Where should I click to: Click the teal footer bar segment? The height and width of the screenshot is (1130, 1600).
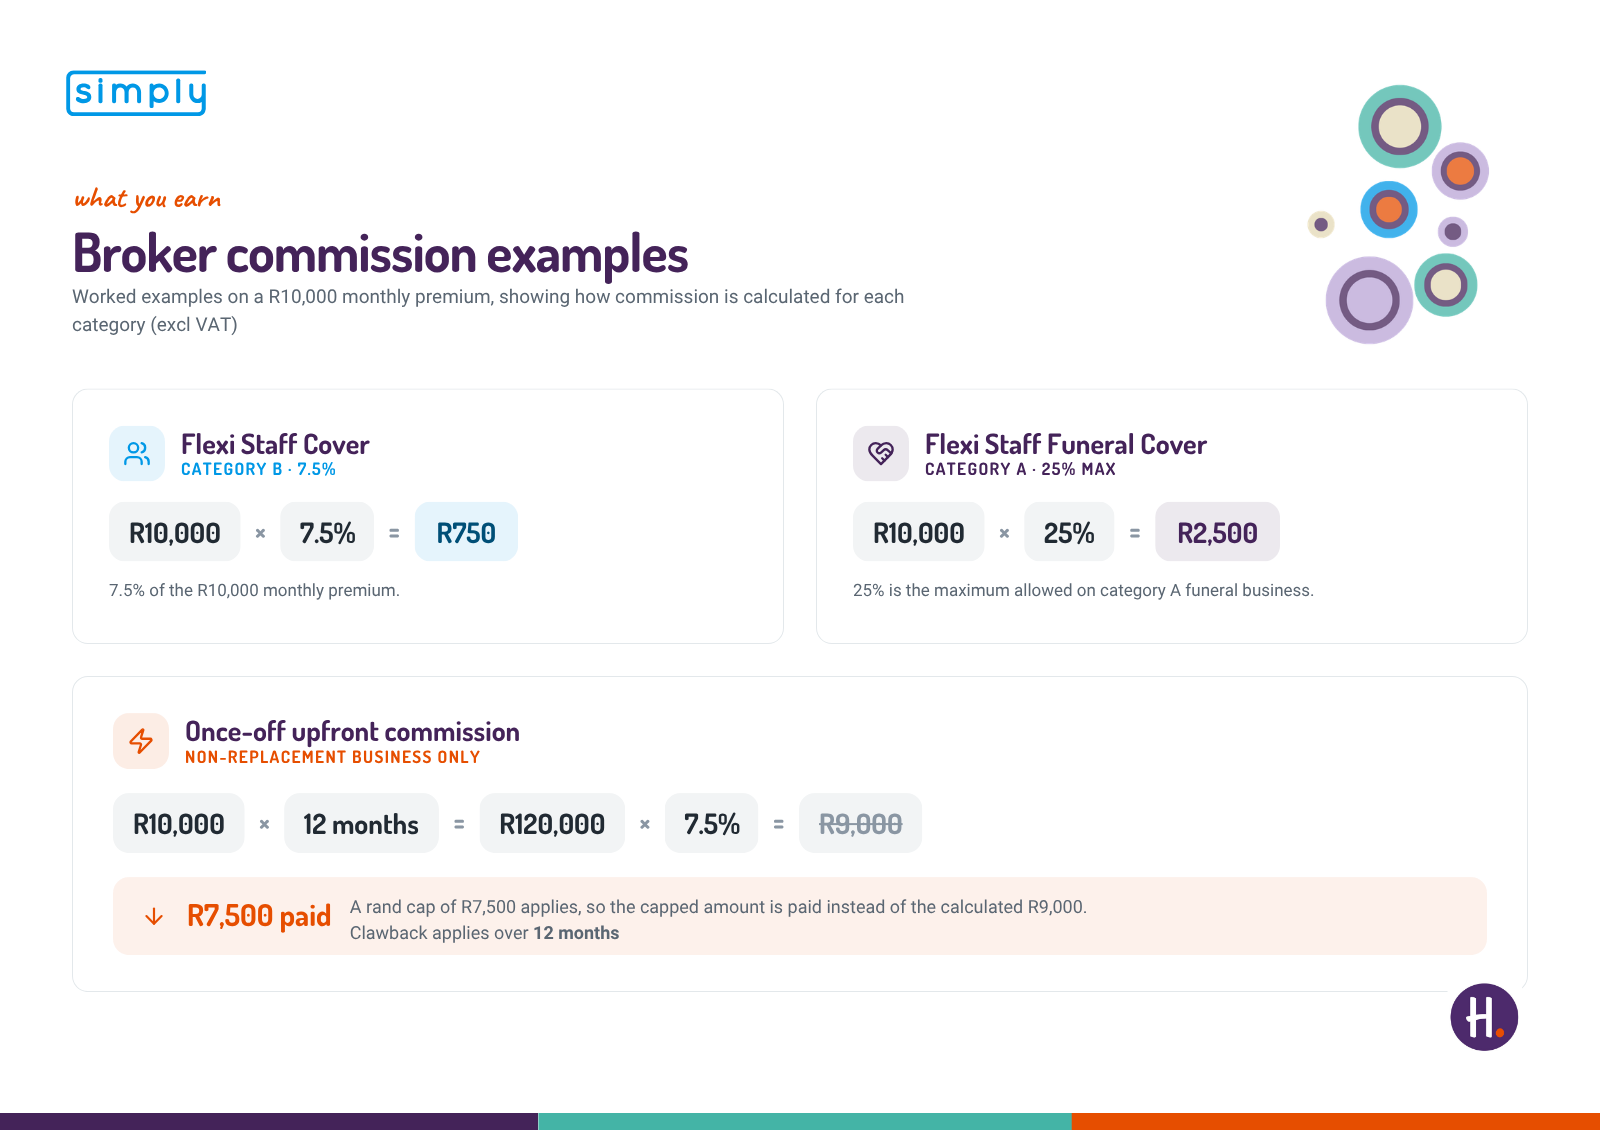[805, 1121]
